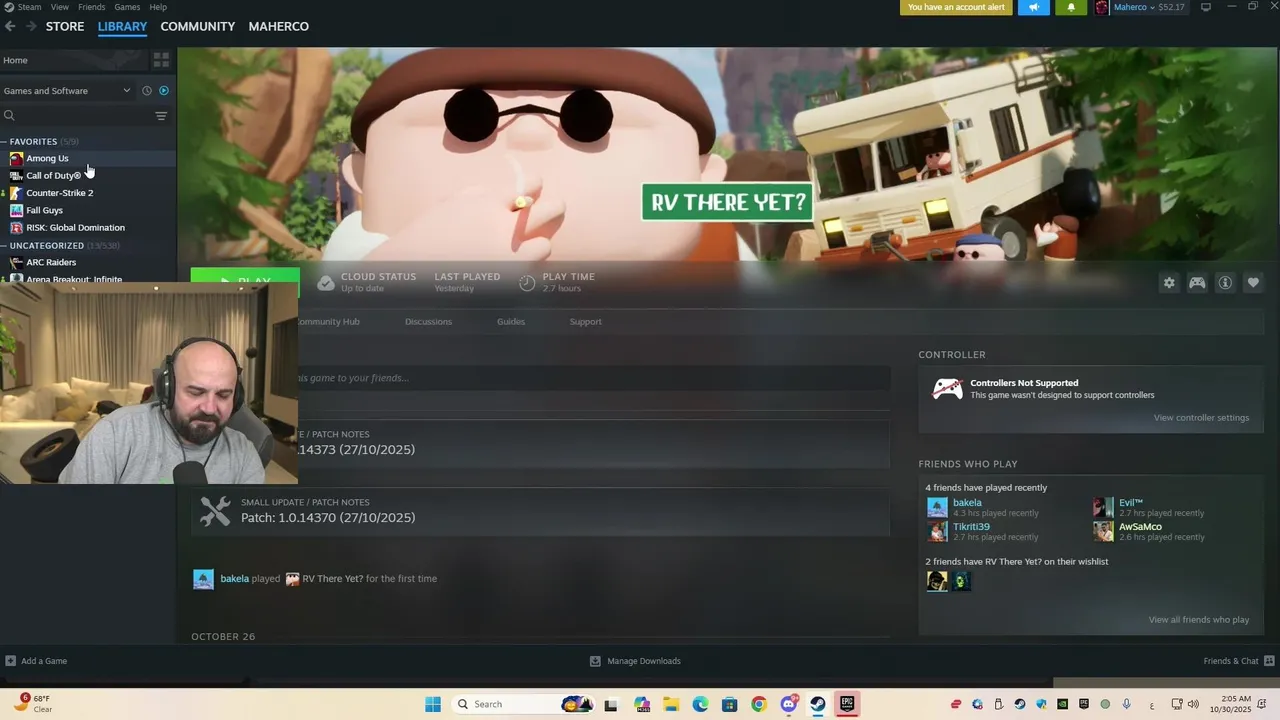
Task: Select Fall Guys in the library list
Action: click(x=44, y=211)
